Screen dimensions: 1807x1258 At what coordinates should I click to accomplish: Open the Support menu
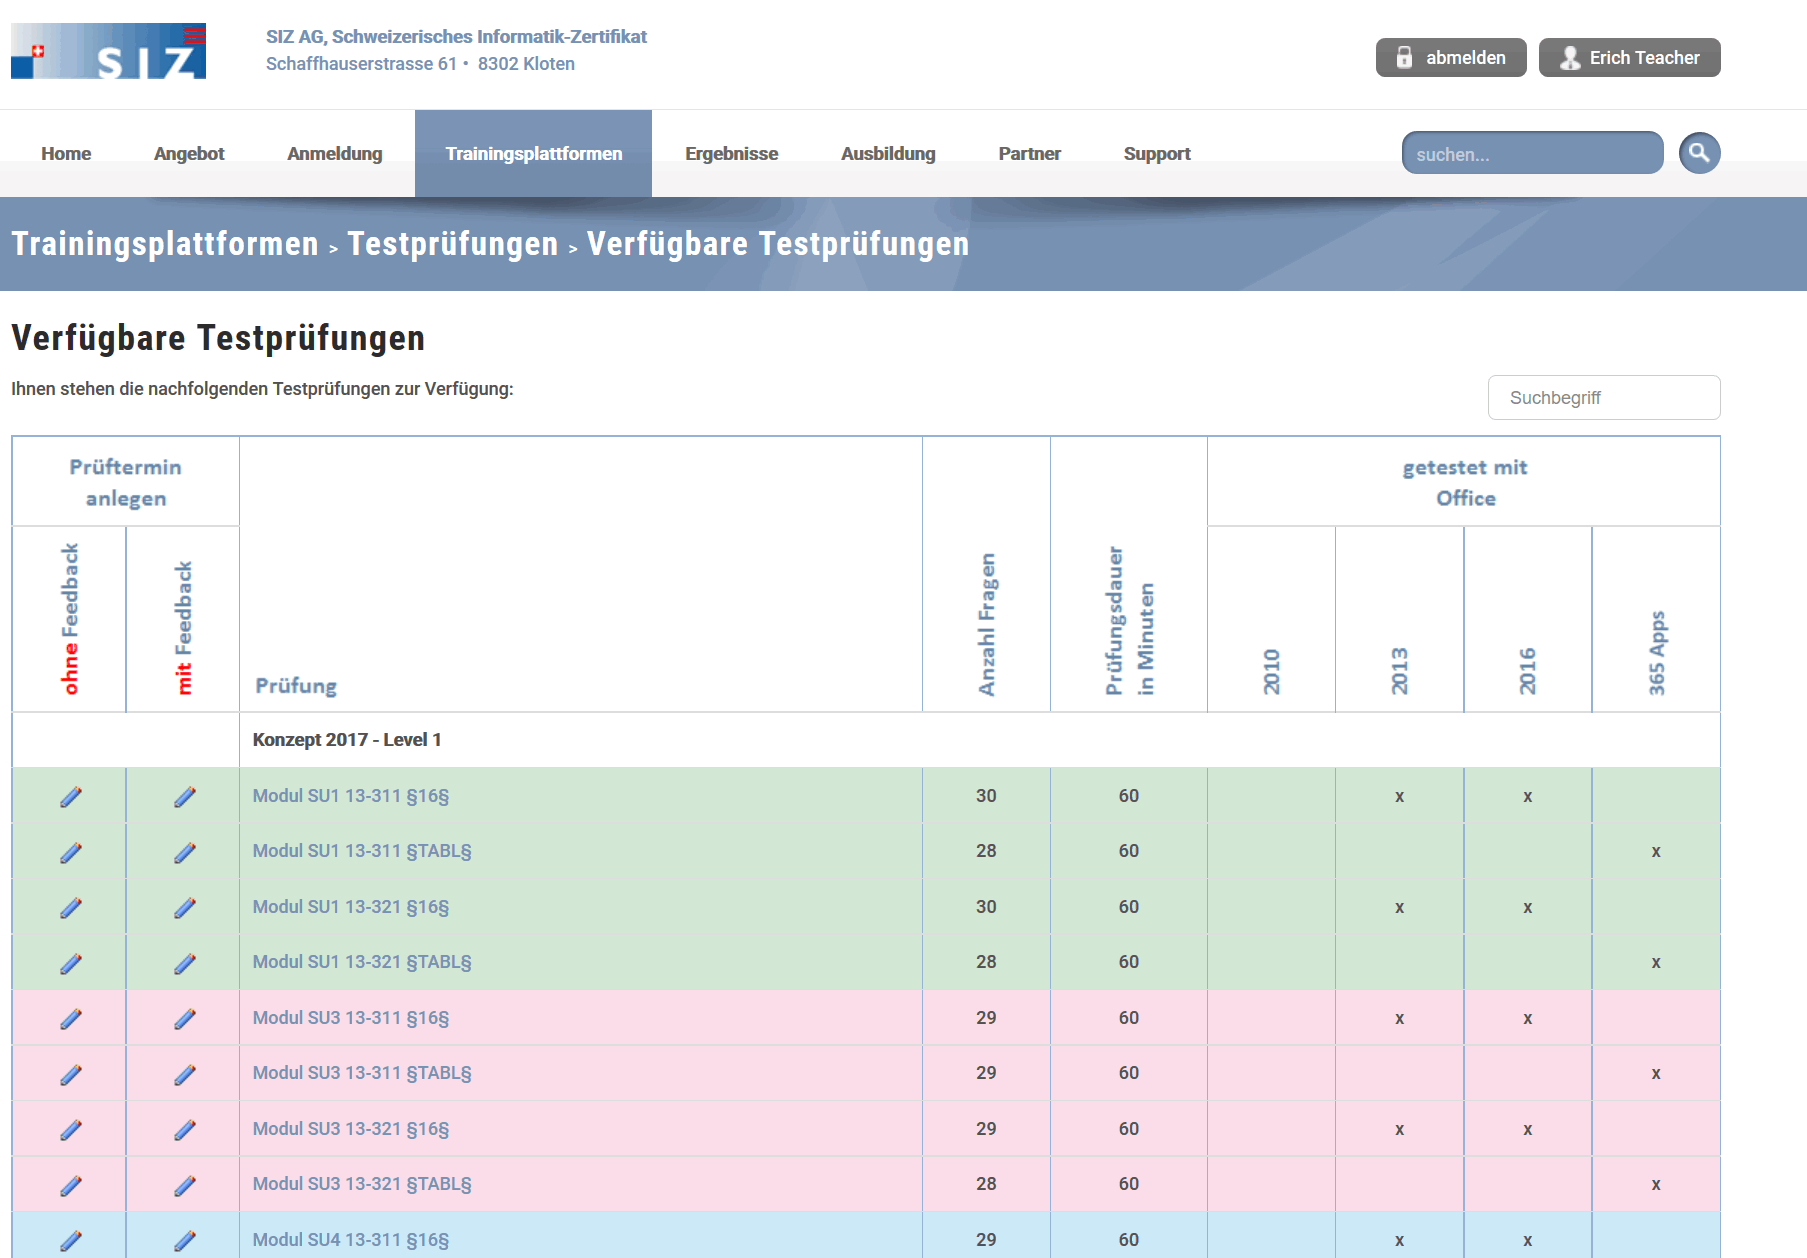coord(1157,153)
